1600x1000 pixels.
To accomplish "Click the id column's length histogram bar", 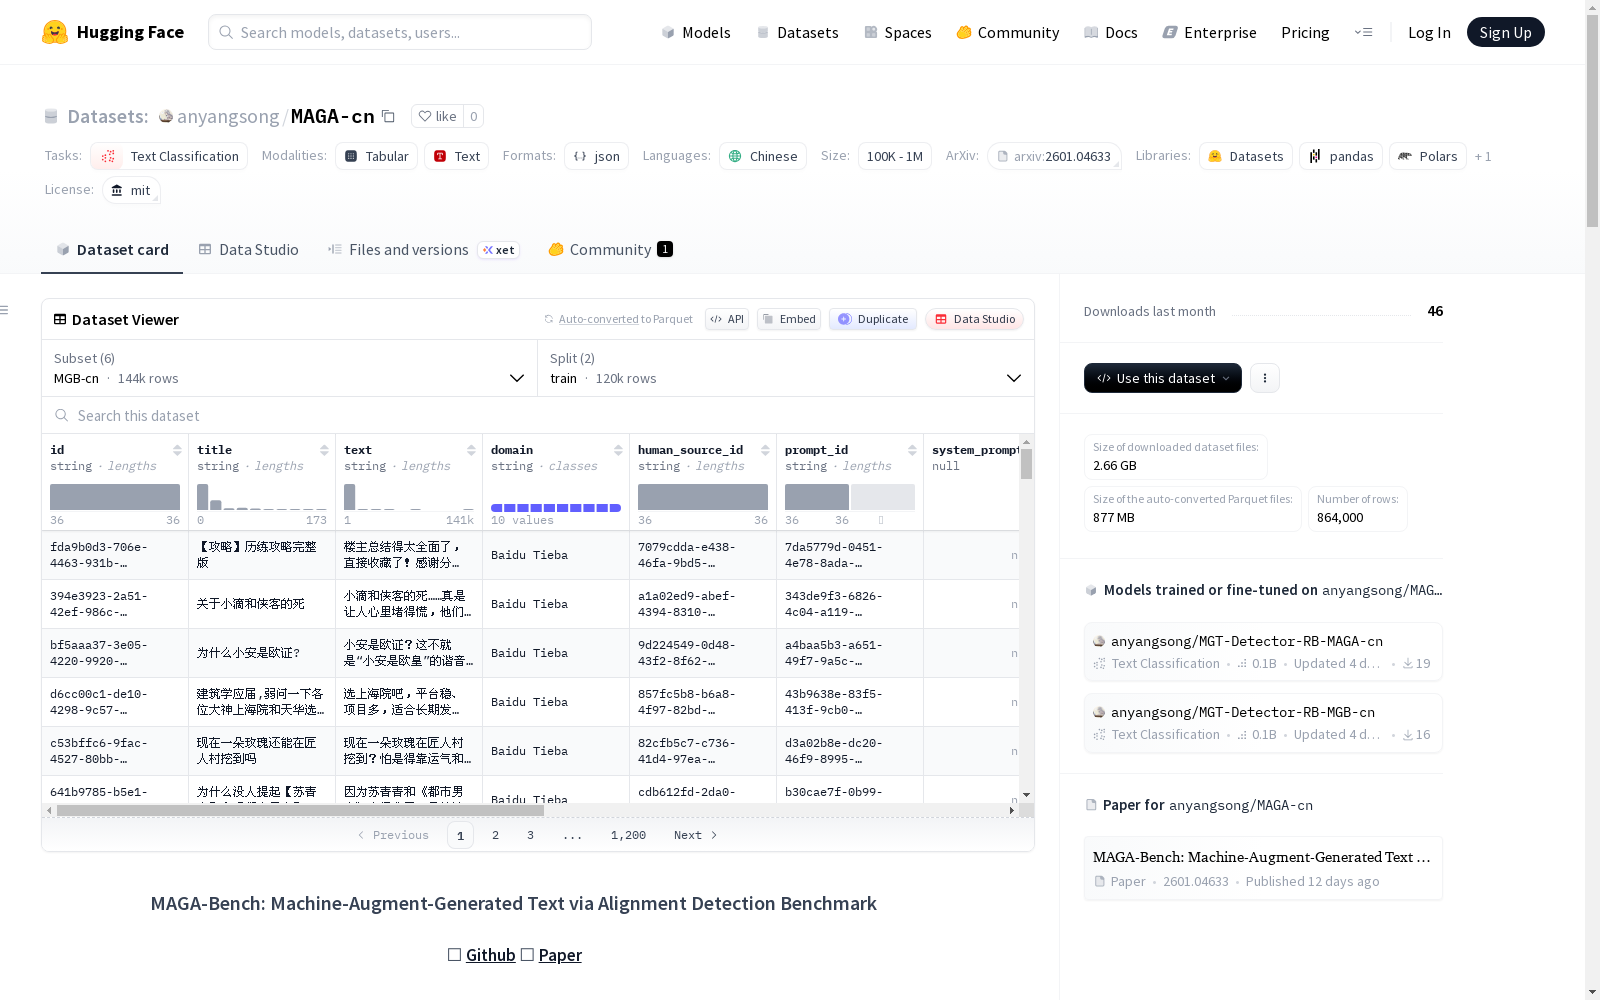I will tap(115, 497).
